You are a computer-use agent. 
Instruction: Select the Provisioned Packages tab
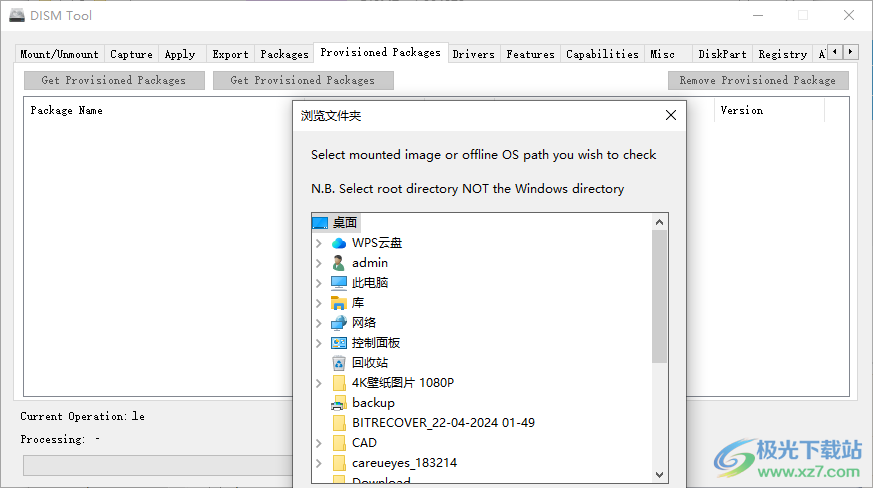pyautogui.click(x=381, y=52)
